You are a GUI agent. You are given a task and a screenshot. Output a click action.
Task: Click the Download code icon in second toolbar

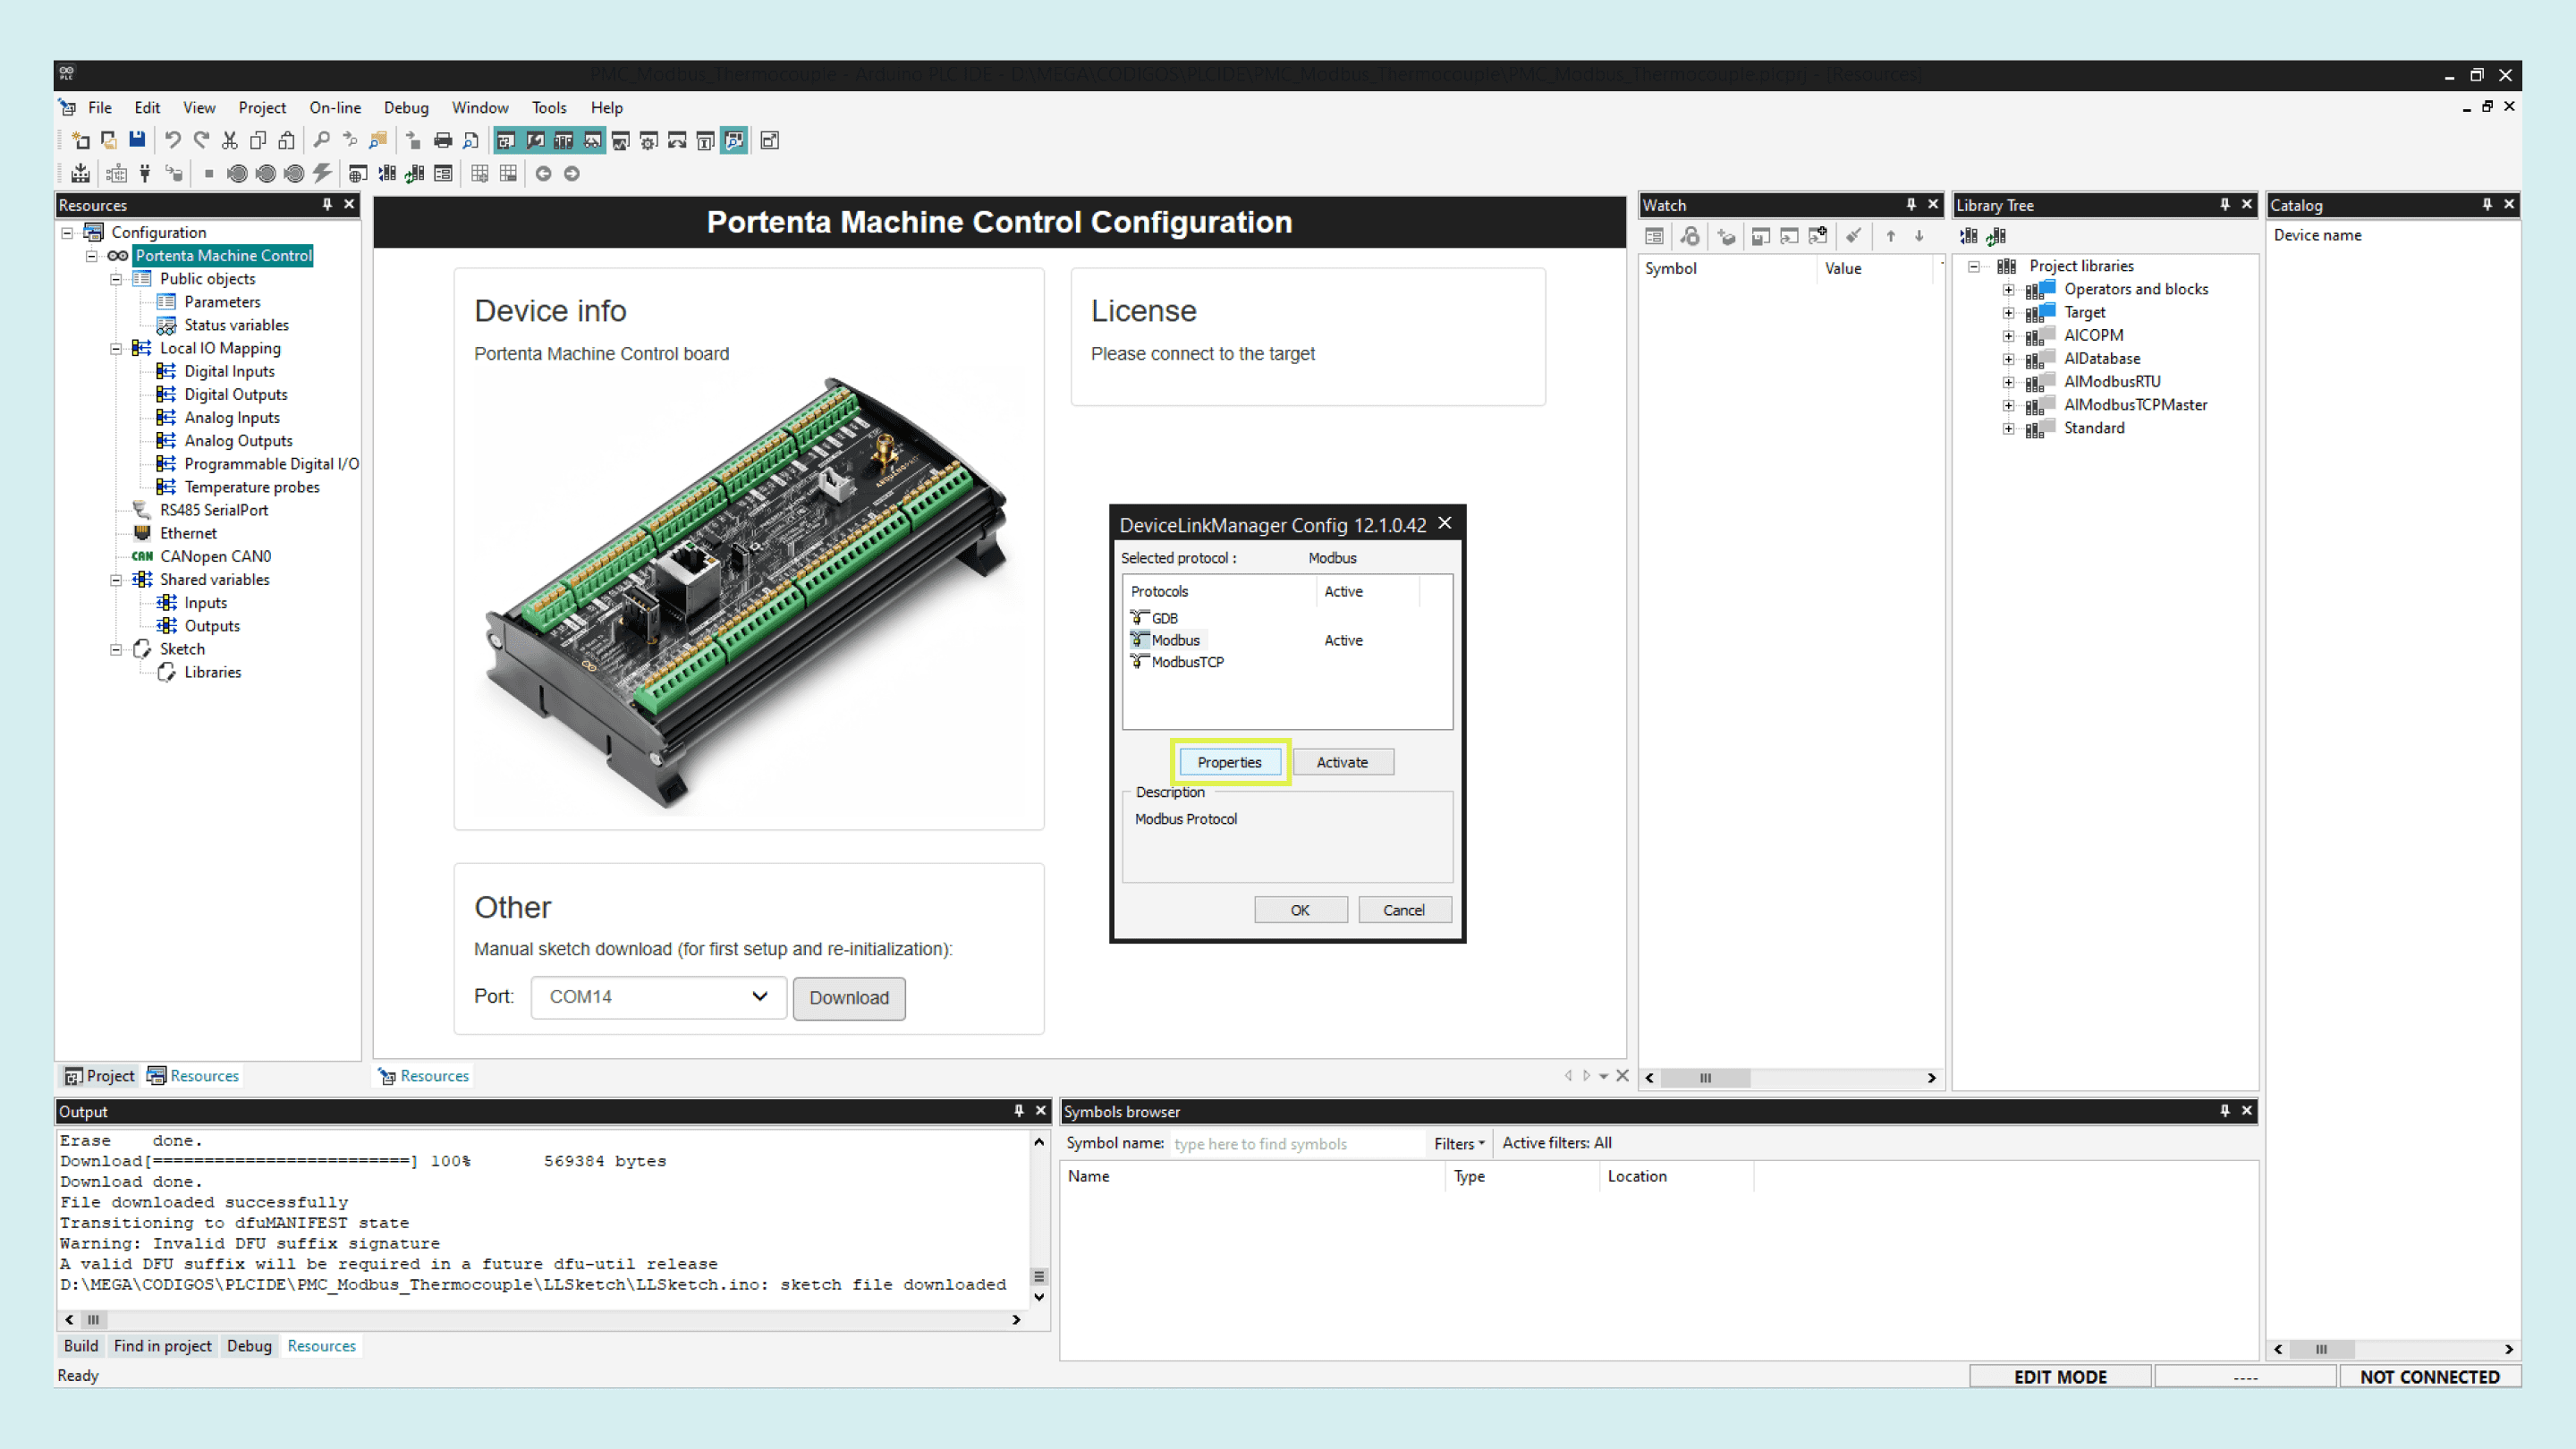click(81, 174)
